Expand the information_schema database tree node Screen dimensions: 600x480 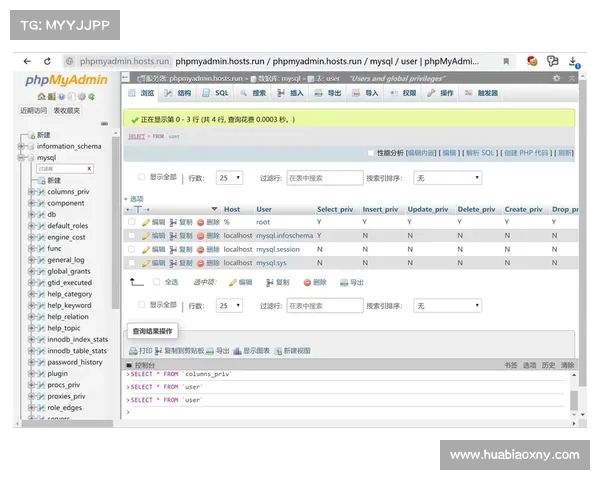click(x=22, y=146)
